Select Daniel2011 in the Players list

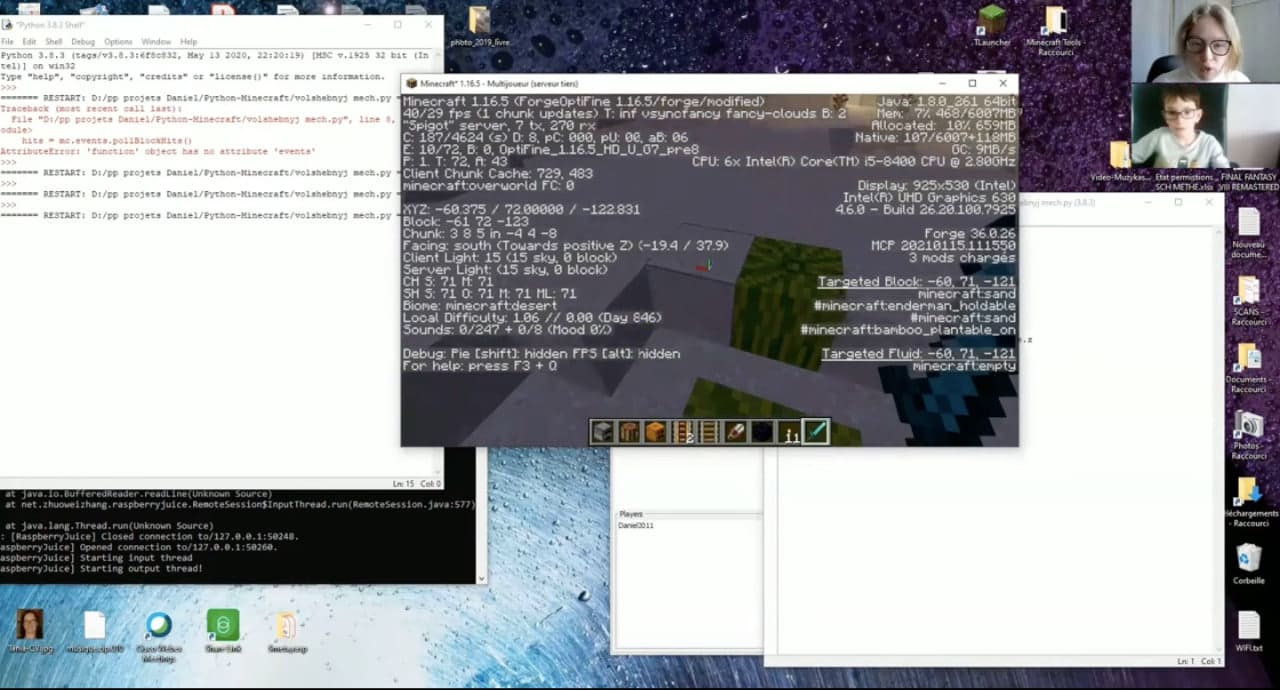pyautogui.click(x=636, y=525)
